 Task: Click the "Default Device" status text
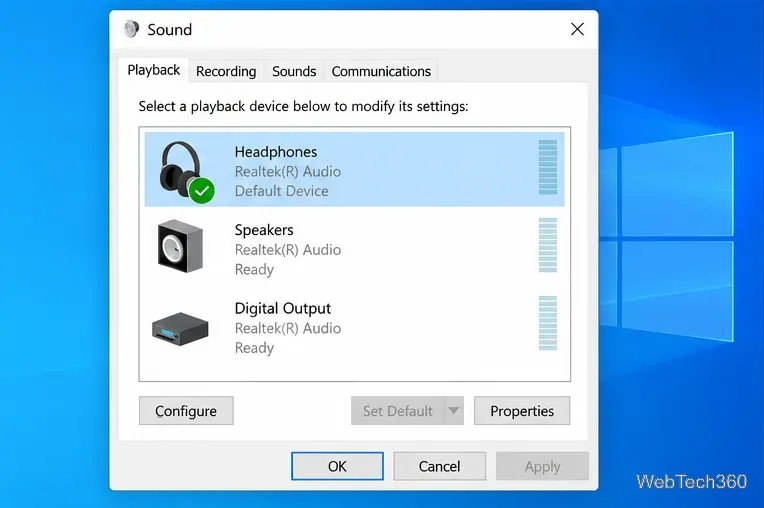point(282,191)
